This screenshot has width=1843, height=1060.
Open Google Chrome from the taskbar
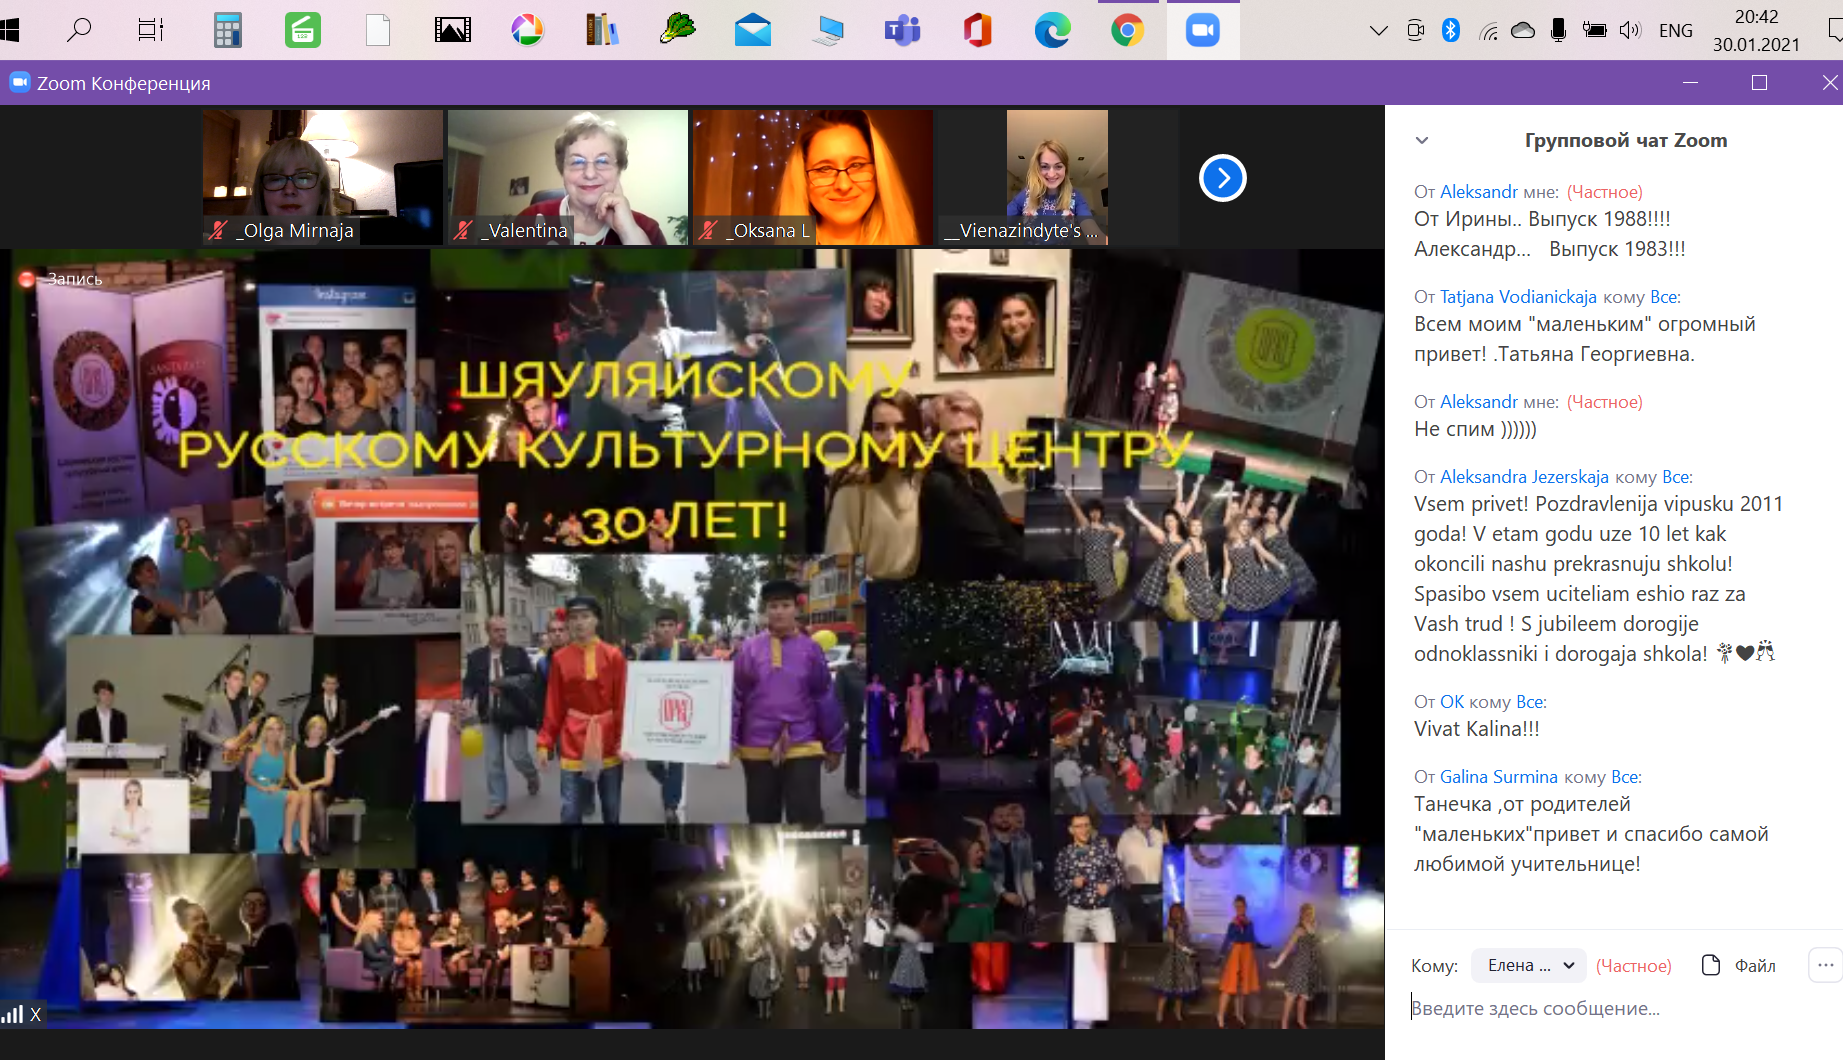click(x=1127, y=31)
